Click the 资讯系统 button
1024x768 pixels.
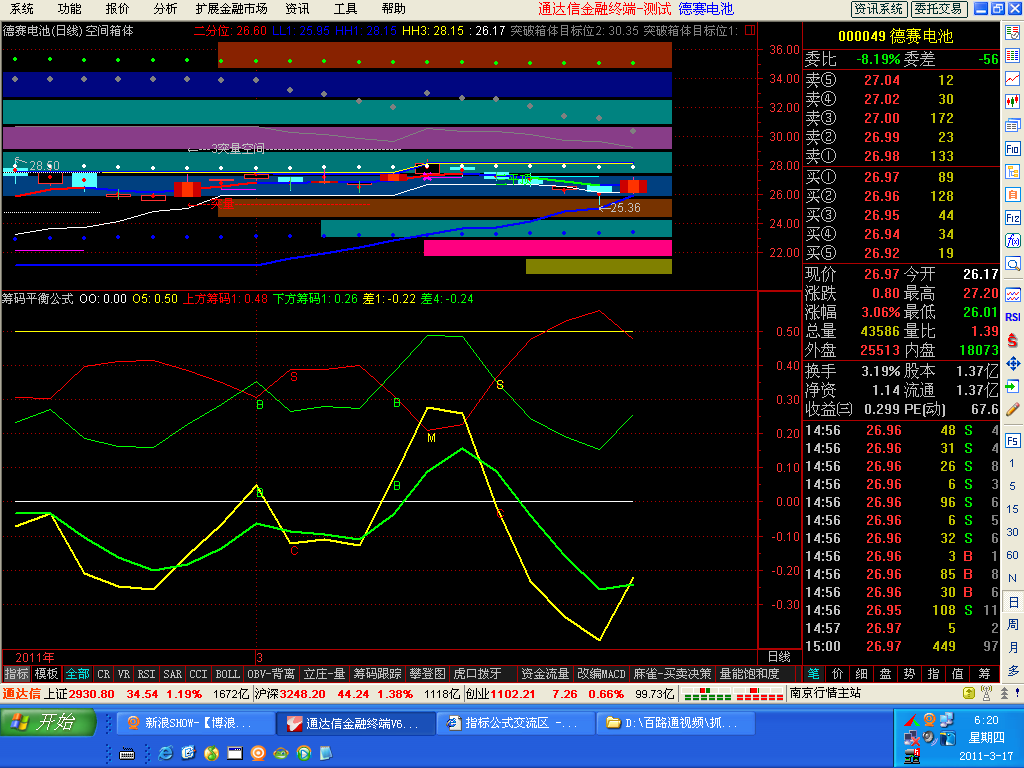[879, 9]
